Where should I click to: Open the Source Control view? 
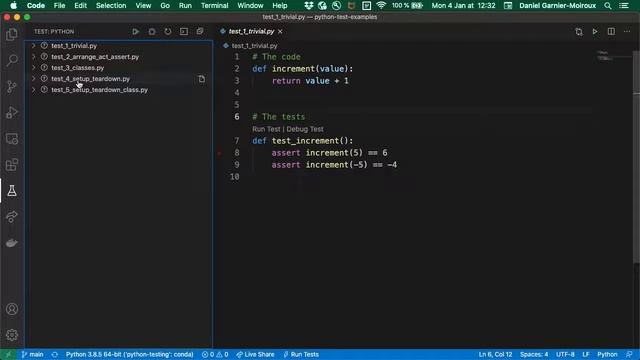[x=12, y=87]
